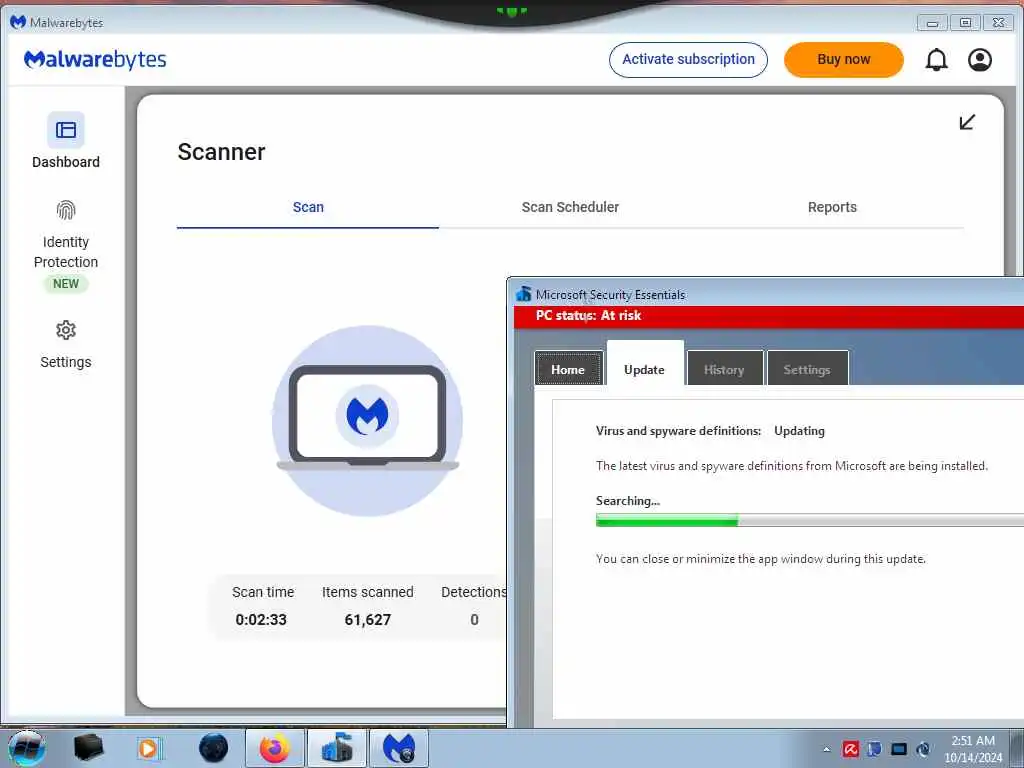Open Firefox from the taskbar
The width and height of the screenshot is (1024, 768).
[x=275, y=748]
